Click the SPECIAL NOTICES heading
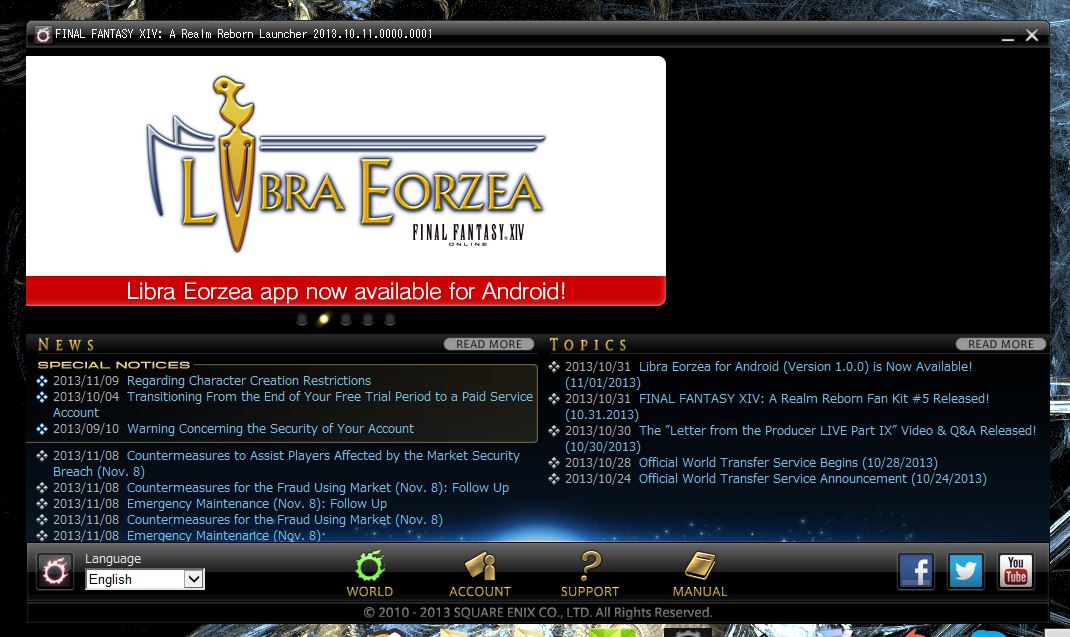Screen dimensions: 1070x637 tap(114, 365)
